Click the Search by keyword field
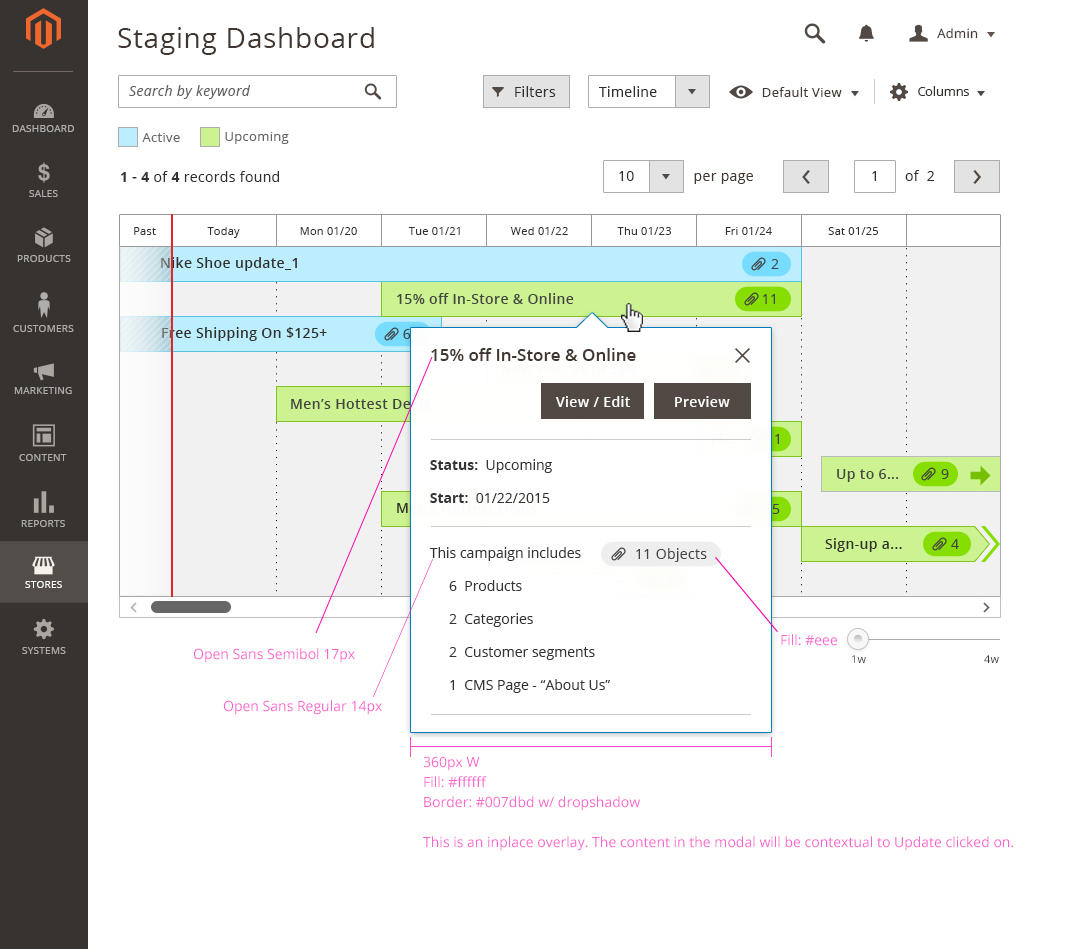This screenshot has width=1086, height=949. 240,91
